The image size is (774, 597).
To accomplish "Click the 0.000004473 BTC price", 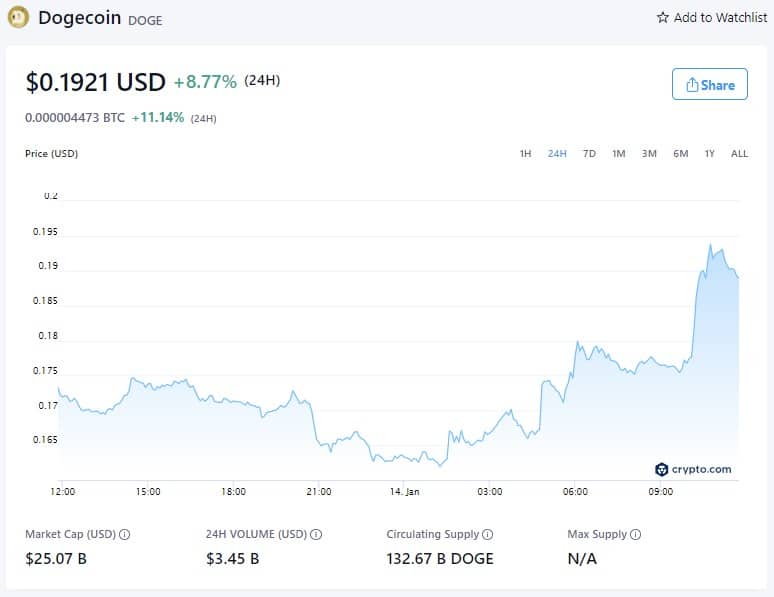I will click(x=75, y=118).
